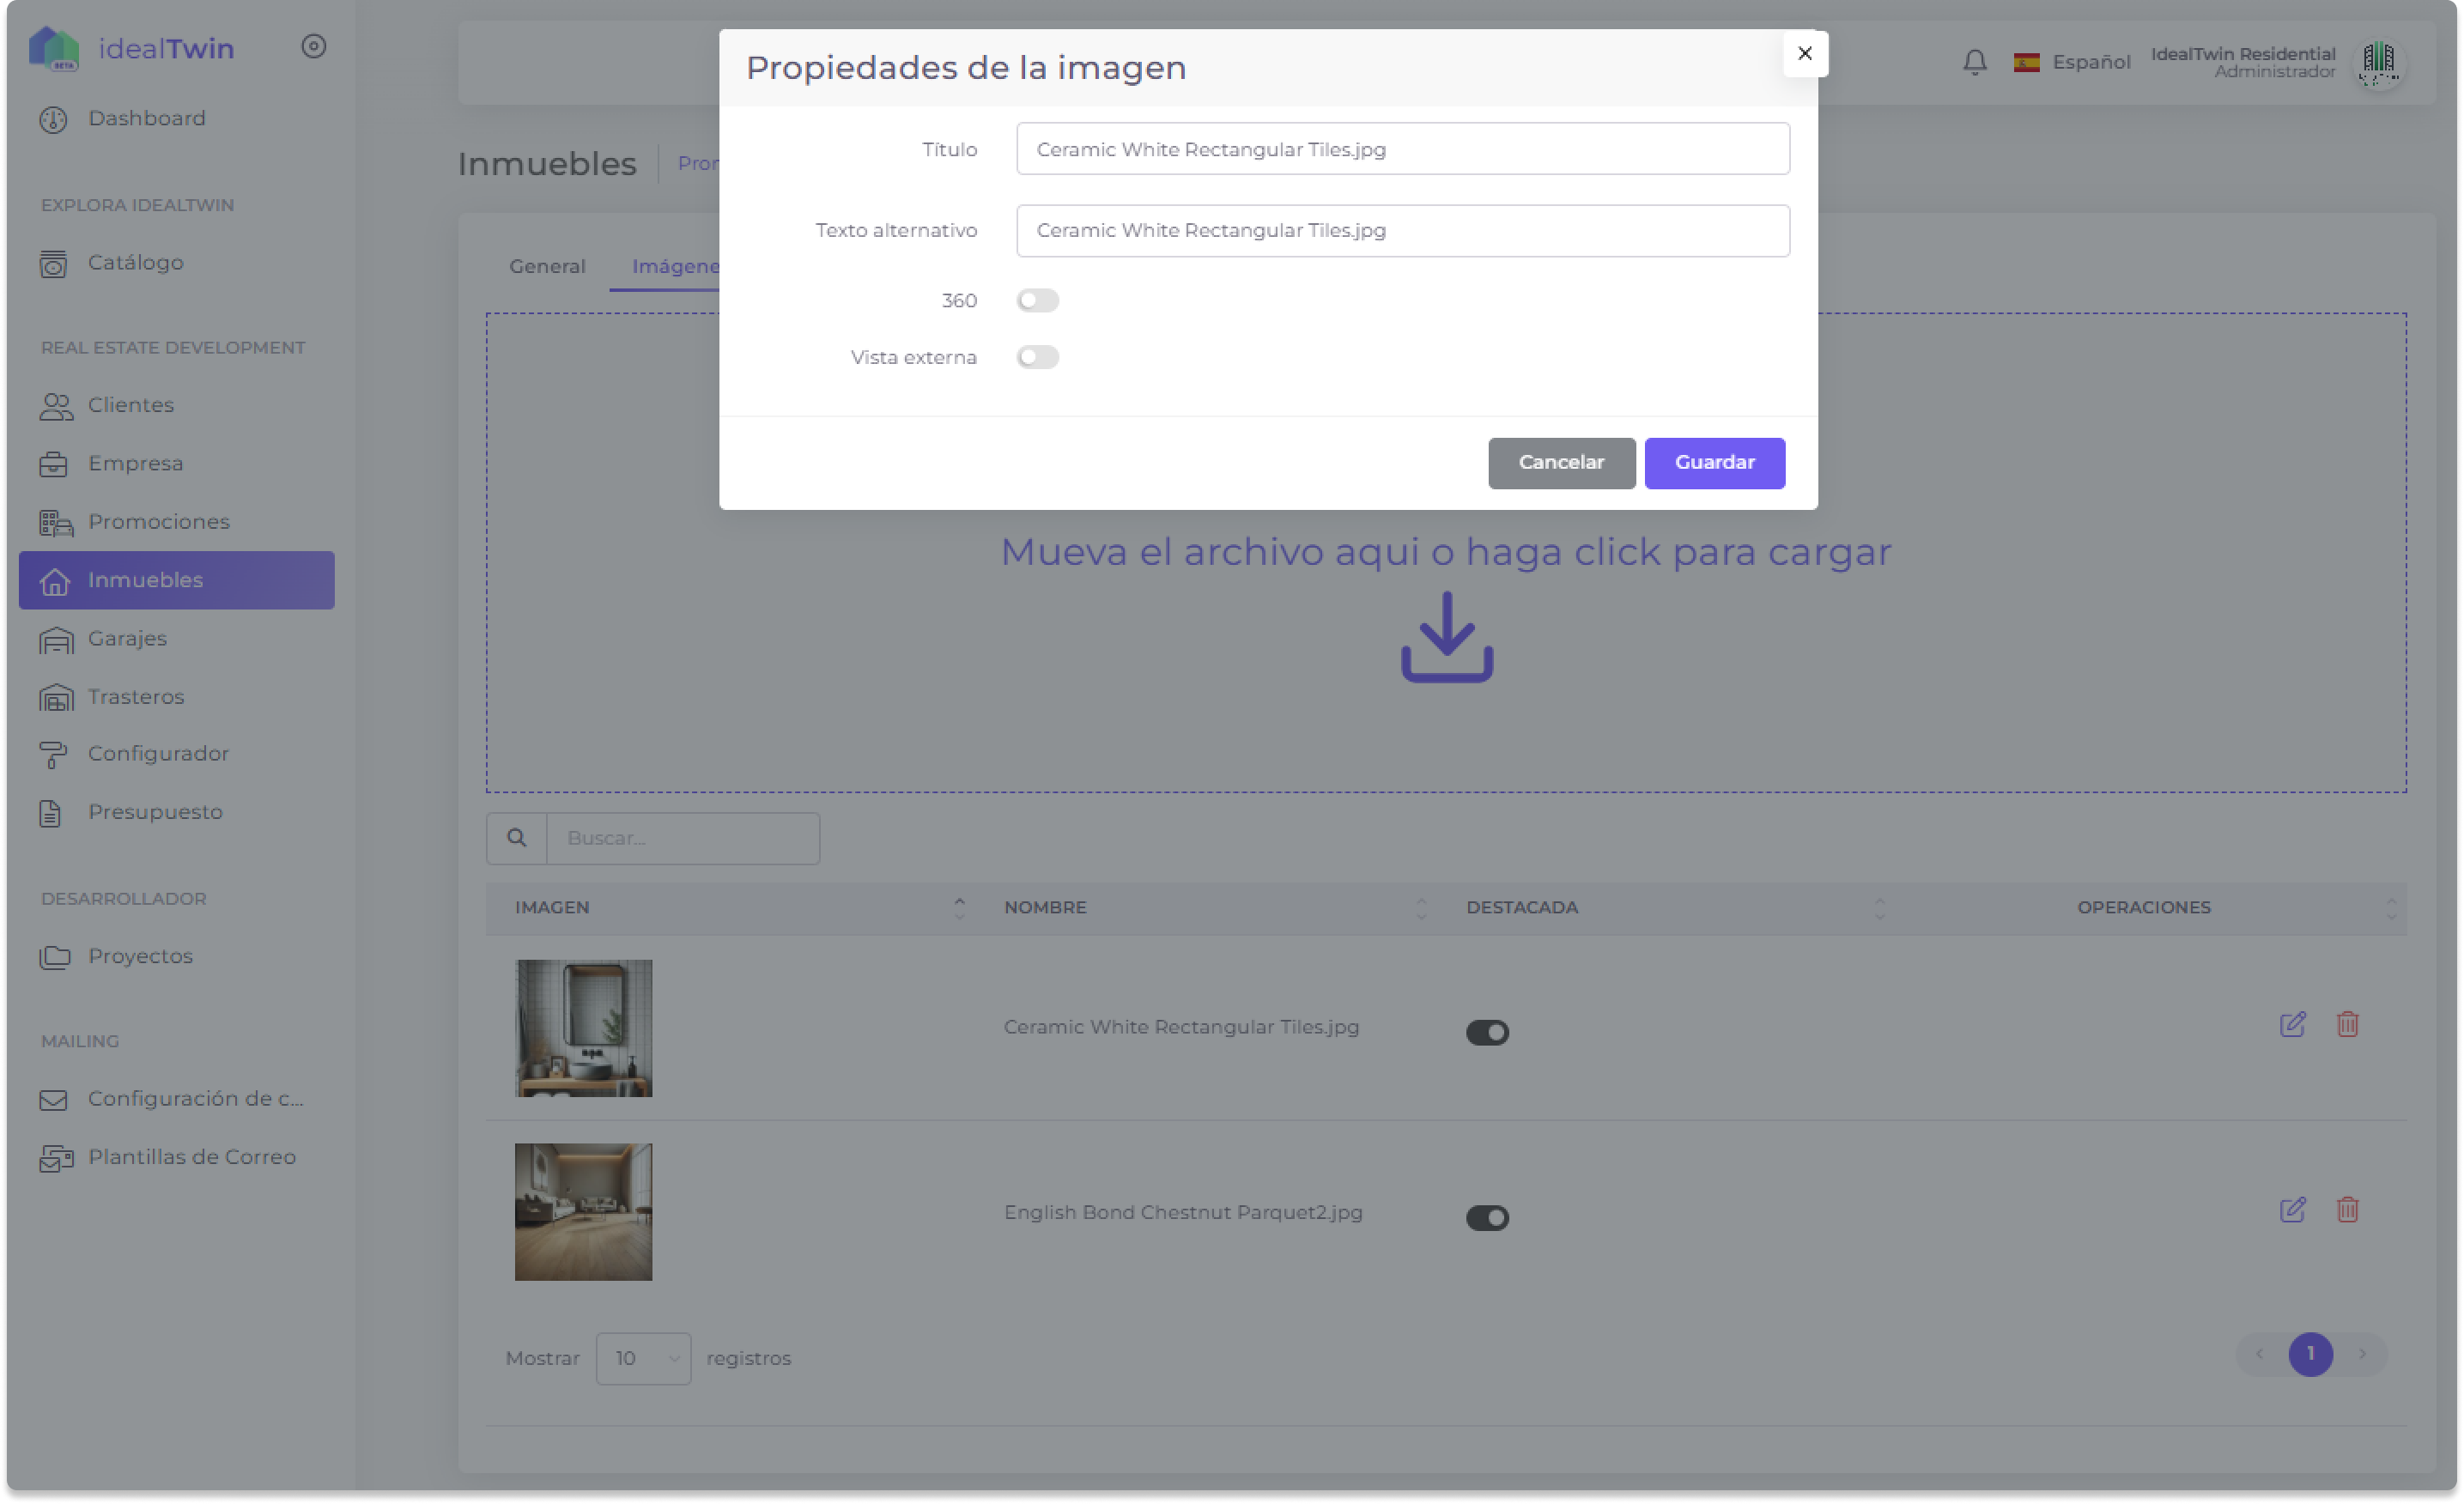
Task: Click the Guardar button
Action: pos(1714,463)
